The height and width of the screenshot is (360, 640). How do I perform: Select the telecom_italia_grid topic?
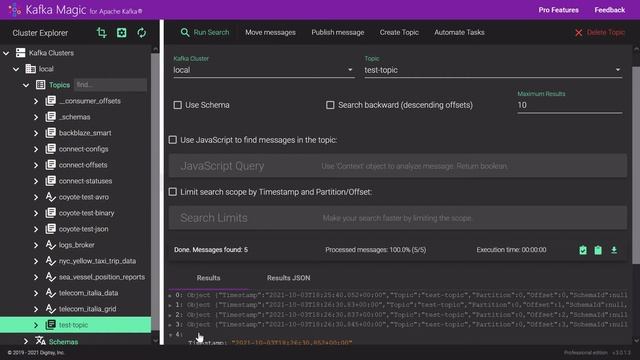tap(87, 309)
